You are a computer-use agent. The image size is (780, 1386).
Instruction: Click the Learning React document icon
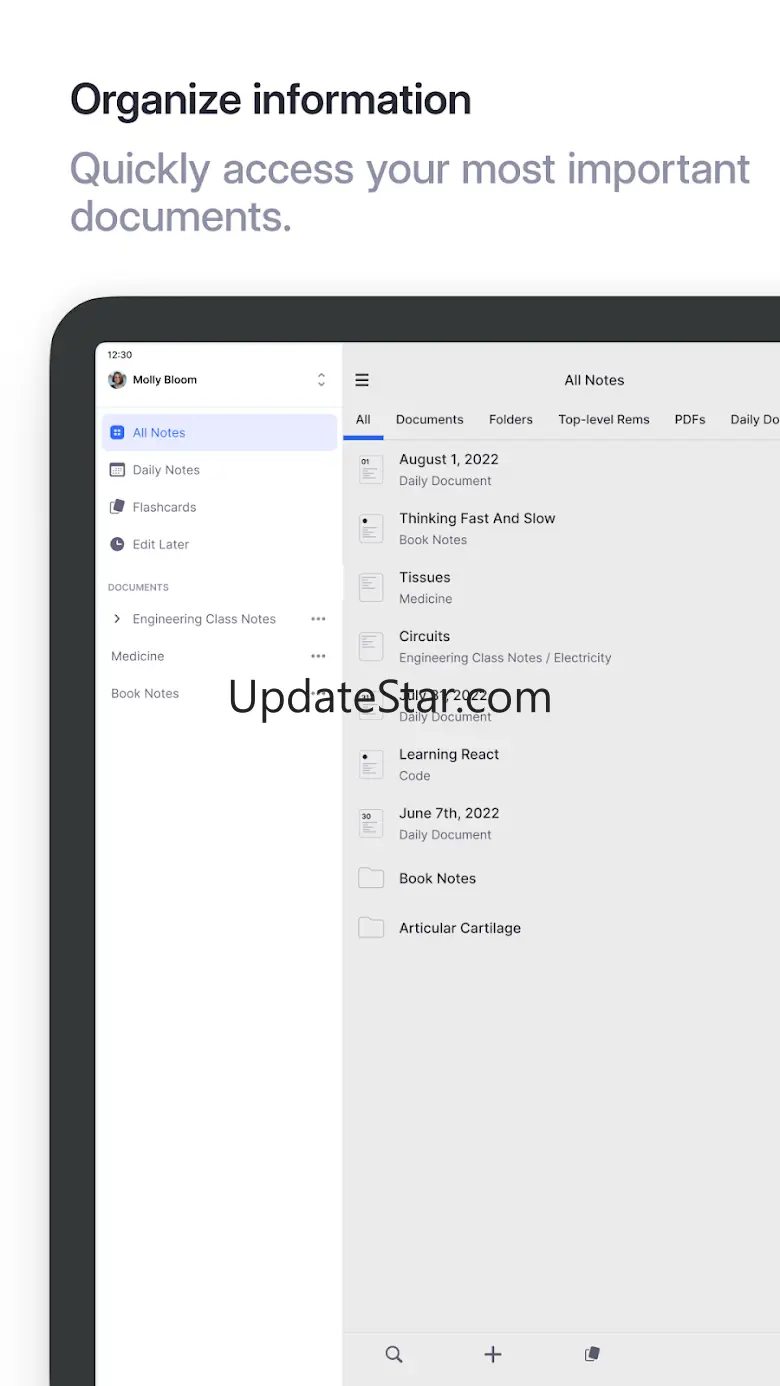pos(371,764)
